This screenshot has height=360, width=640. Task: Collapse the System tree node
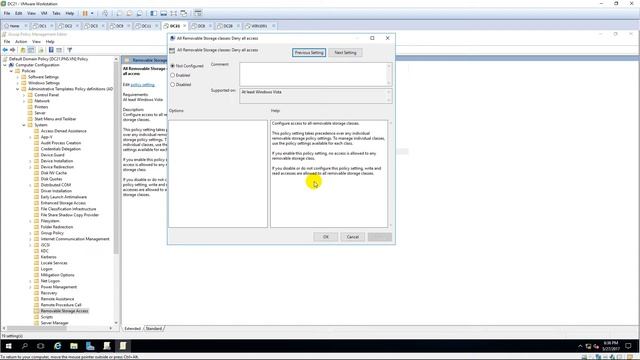[24, 125]
